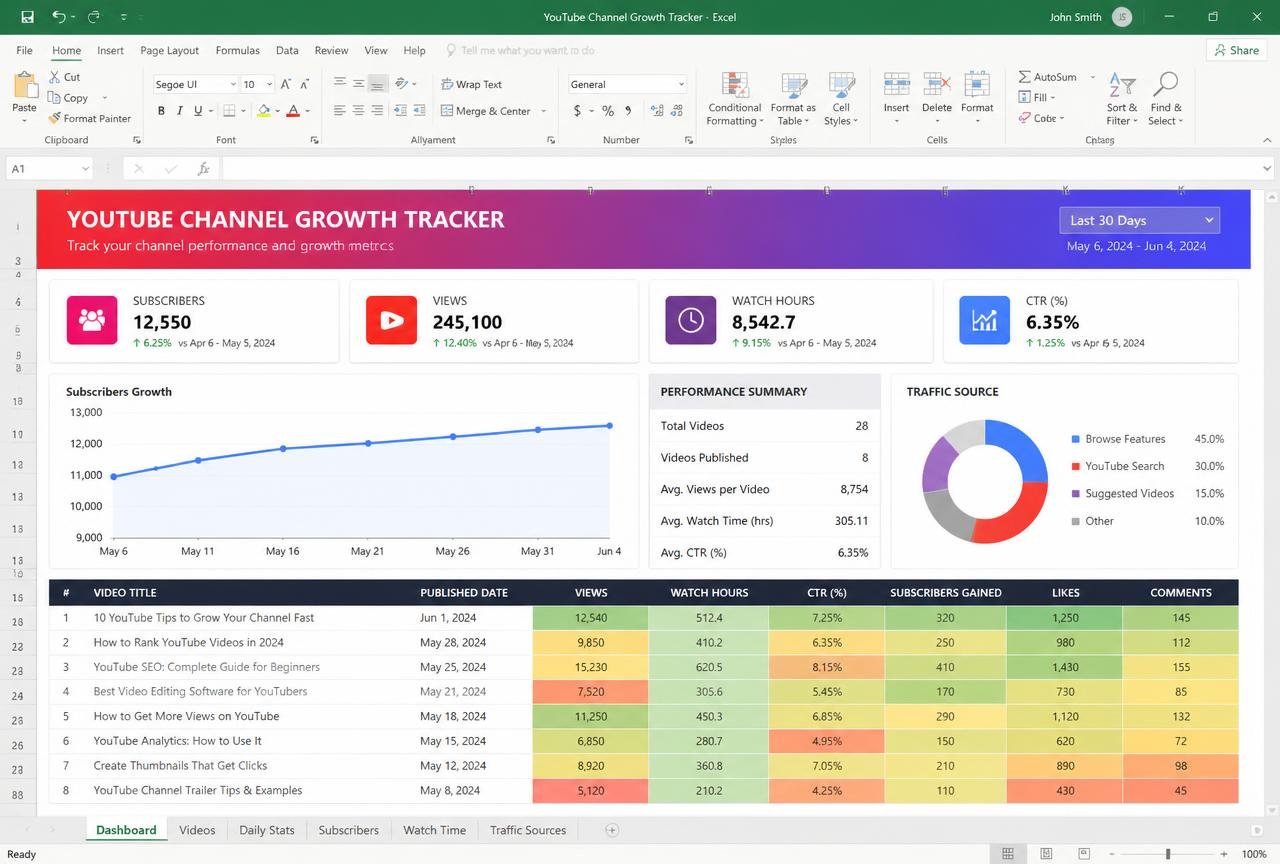The height and width of the screenshot is (864, 1280).
Task: Open the Format as Table gallery
Action: tap(793, 99)
